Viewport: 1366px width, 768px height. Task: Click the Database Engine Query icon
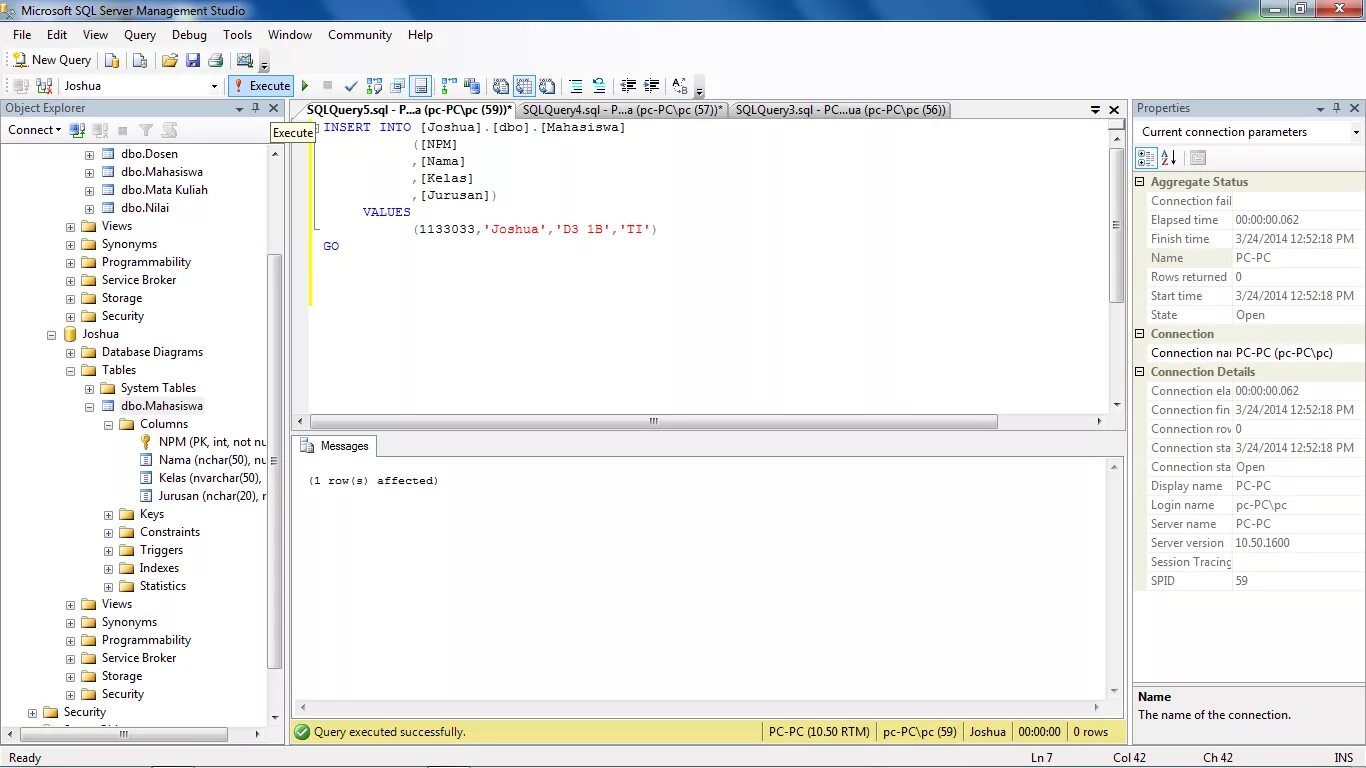point(112,60)
